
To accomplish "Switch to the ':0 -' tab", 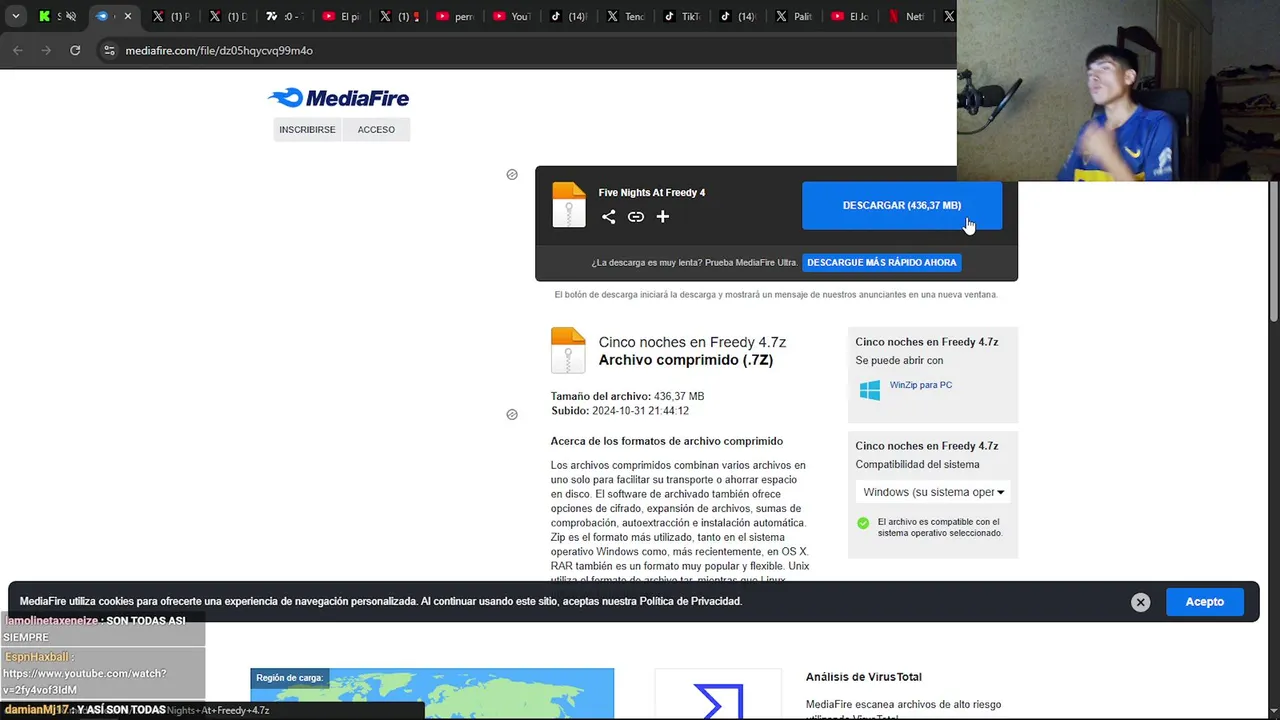I will tap(284, 16).
